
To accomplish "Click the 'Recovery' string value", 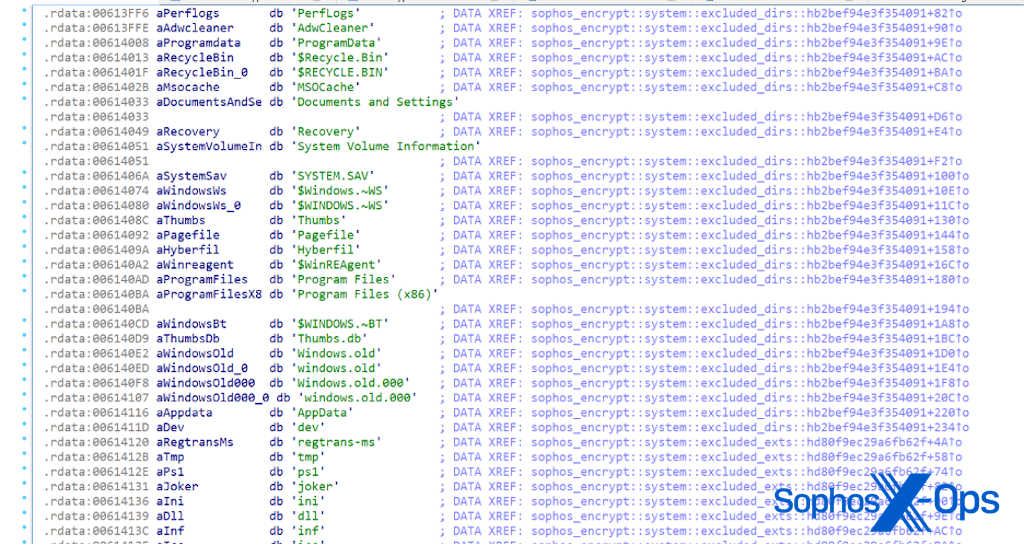I will click(x=325, y=132).
